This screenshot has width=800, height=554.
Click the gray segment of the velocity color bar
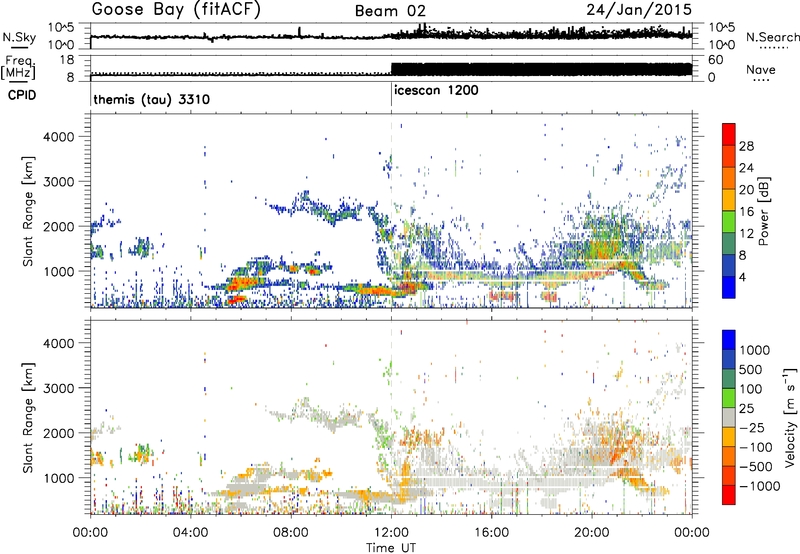pyautogui.click(x=729, y=418)
